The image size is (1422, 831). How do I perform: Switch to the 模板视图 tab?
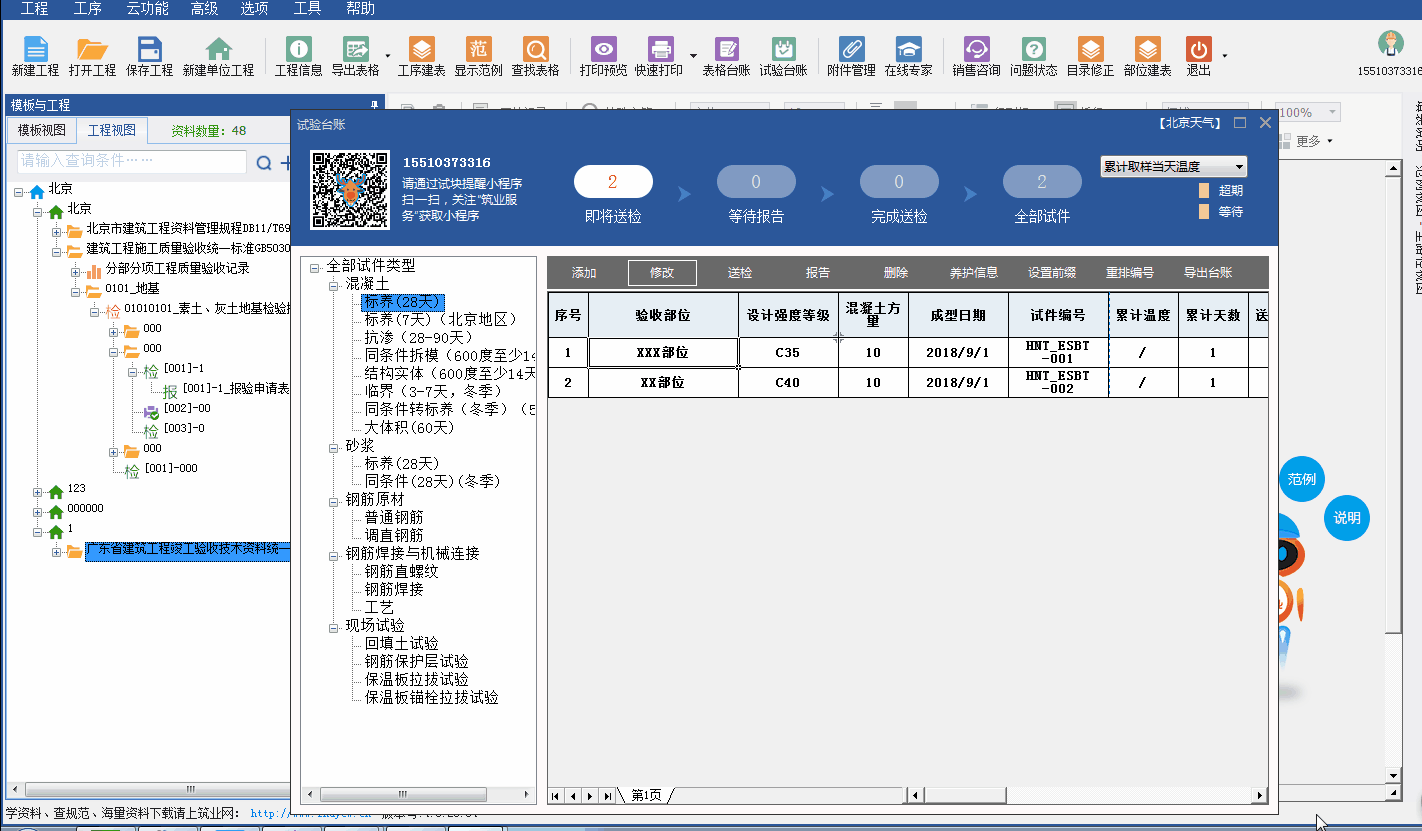pyautogui.click(x=41, y=131)
